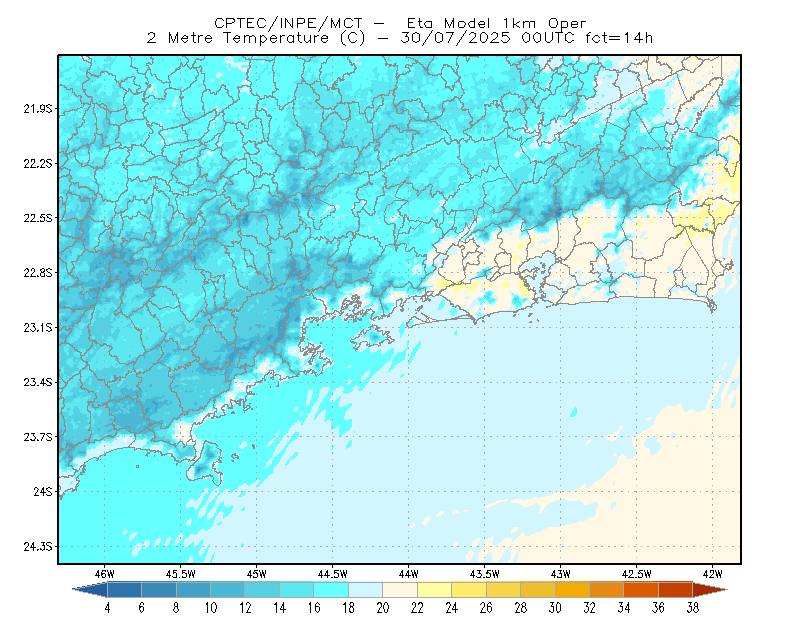Image resolution: width=800 pixels, height=618 pixels.
Task: Click the CPTEC/INPE/MCT Eta Model title
Action: point(400,23)
